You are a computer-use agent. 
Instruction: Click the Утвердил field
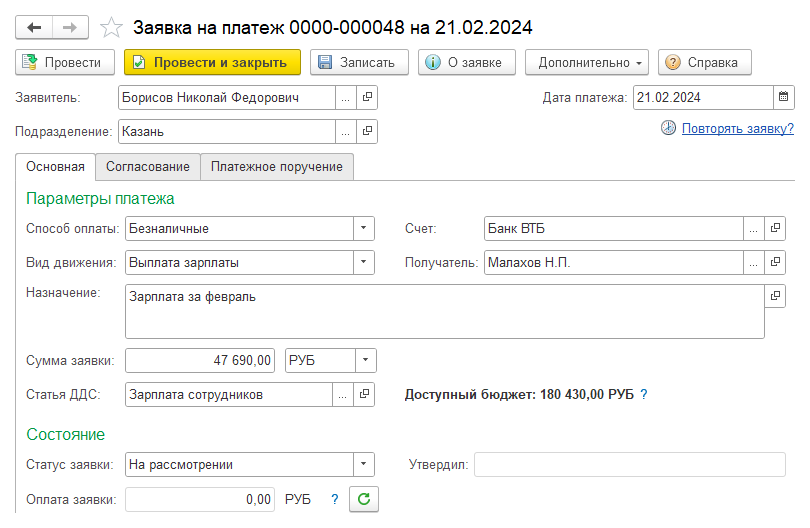tap(630, 464)
